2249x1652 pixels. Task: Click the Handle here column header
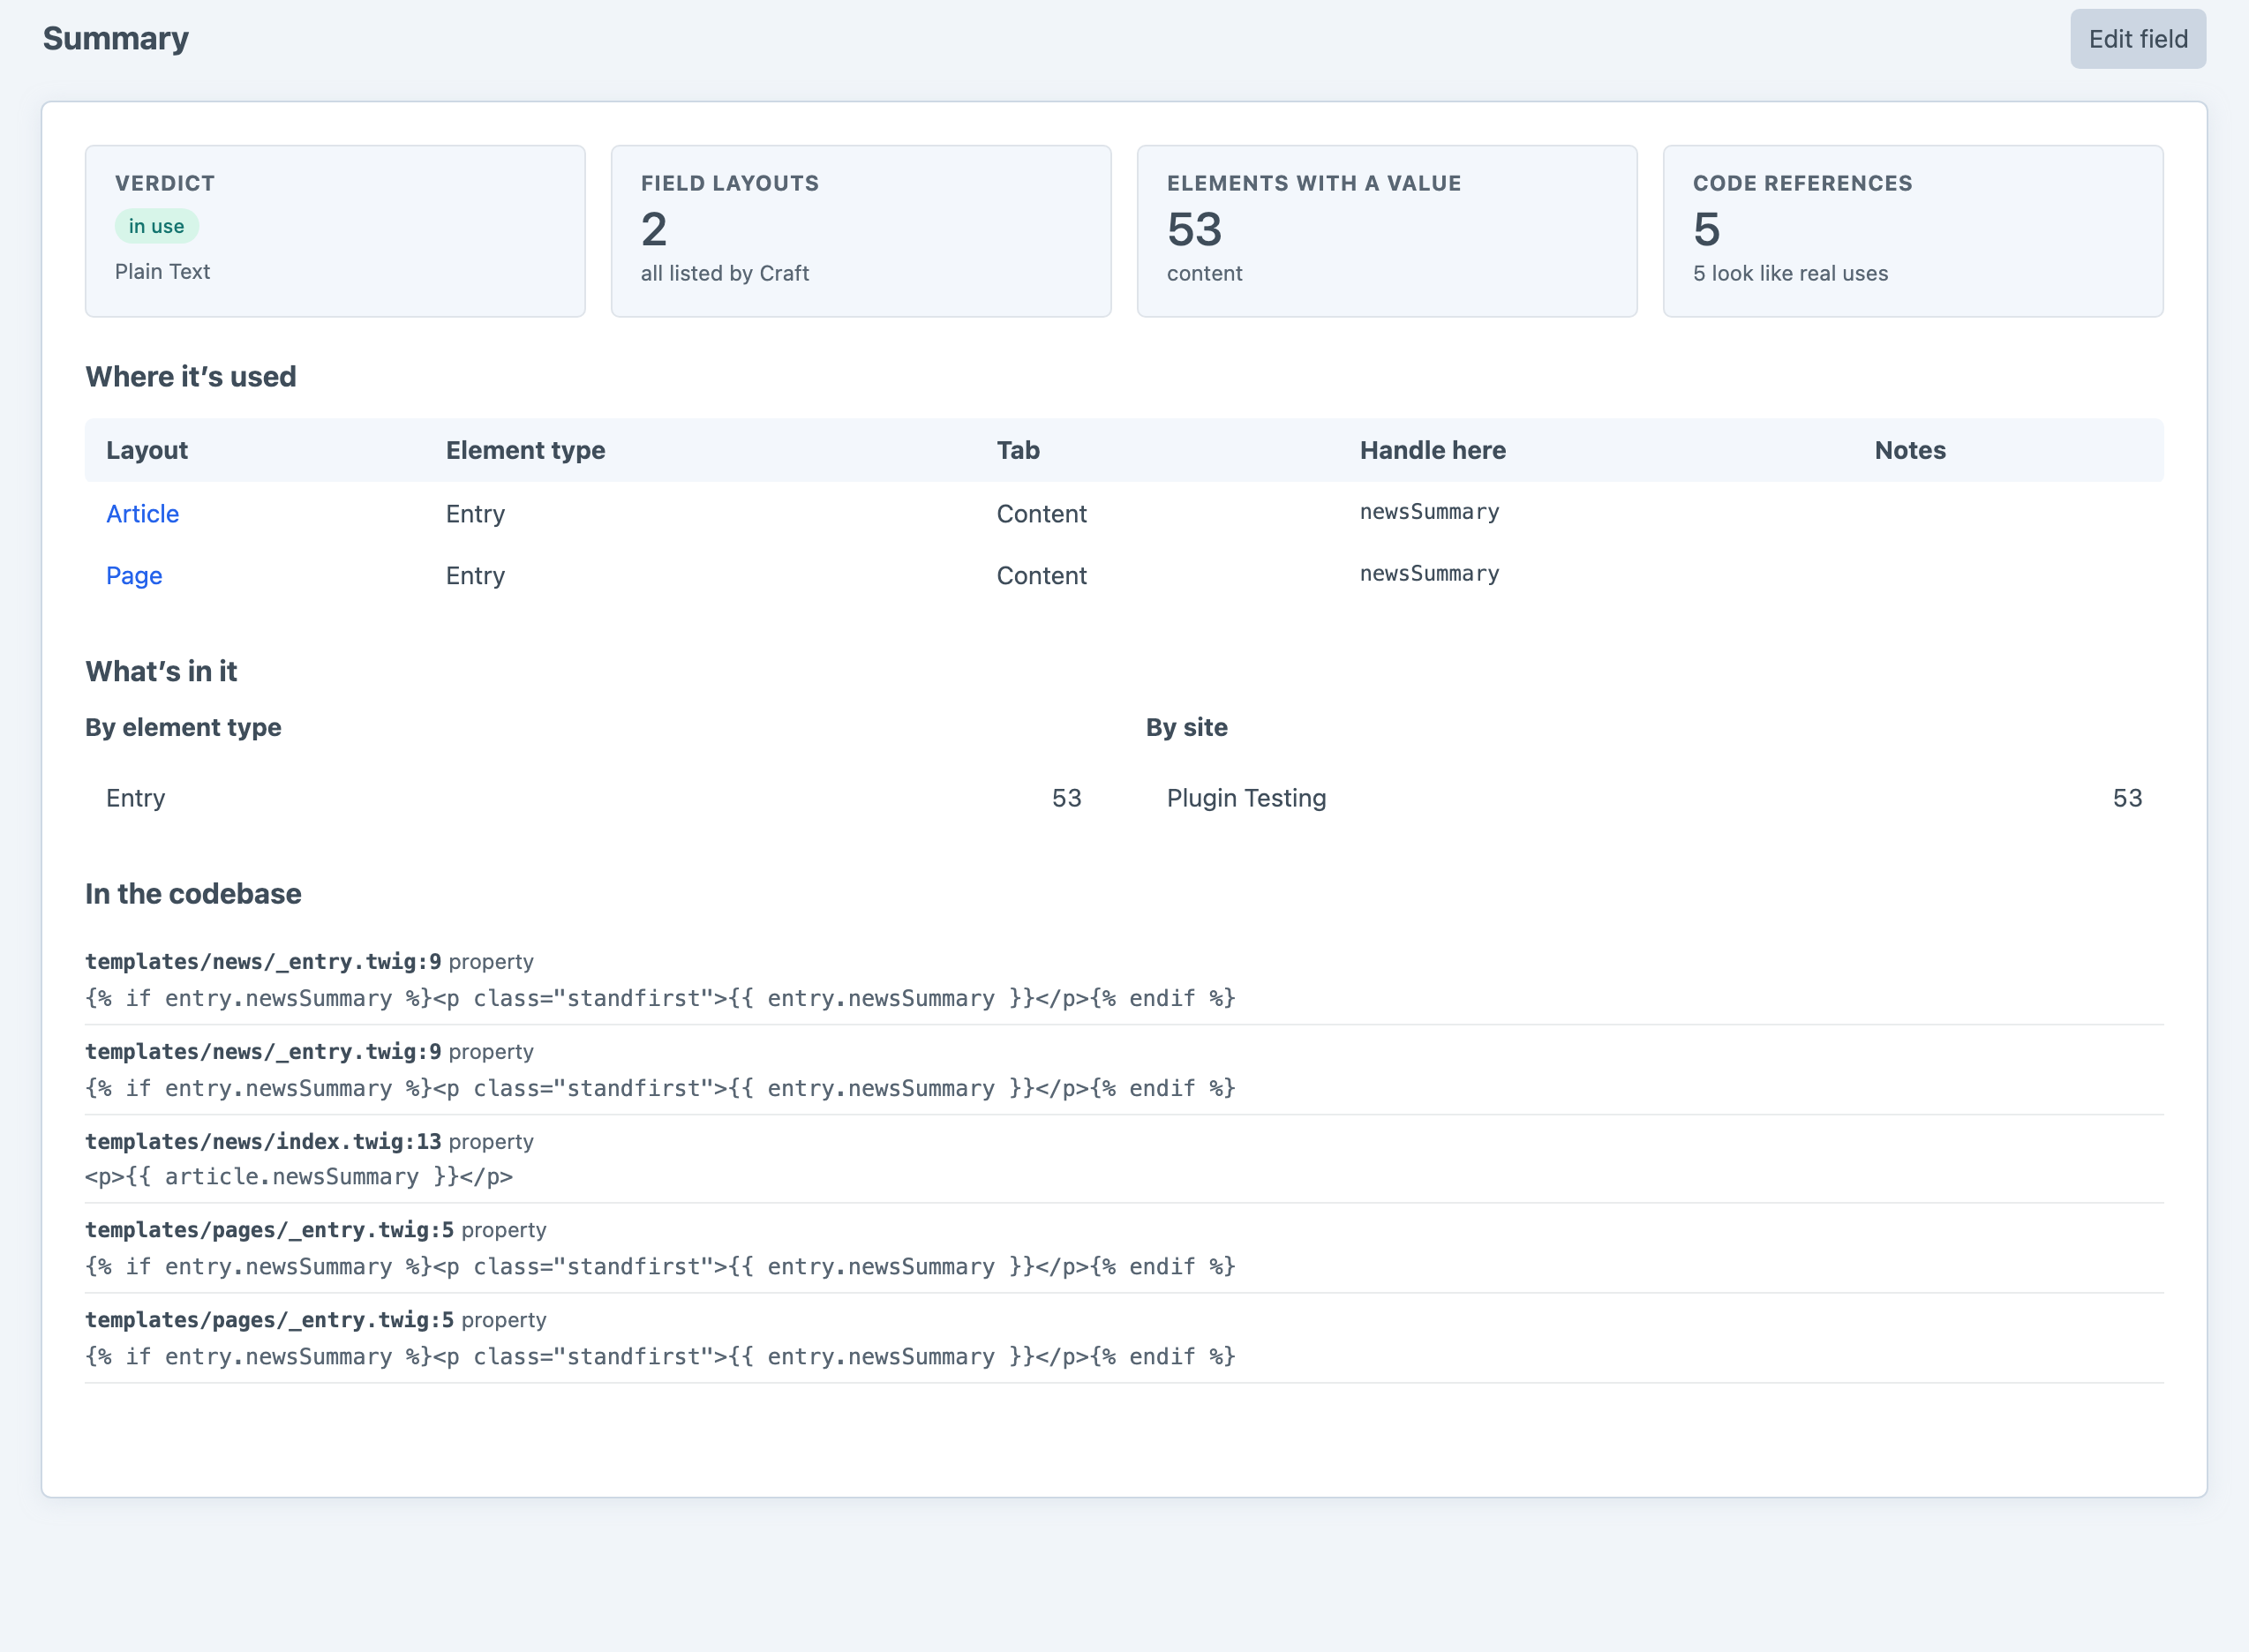(1433, 450)
